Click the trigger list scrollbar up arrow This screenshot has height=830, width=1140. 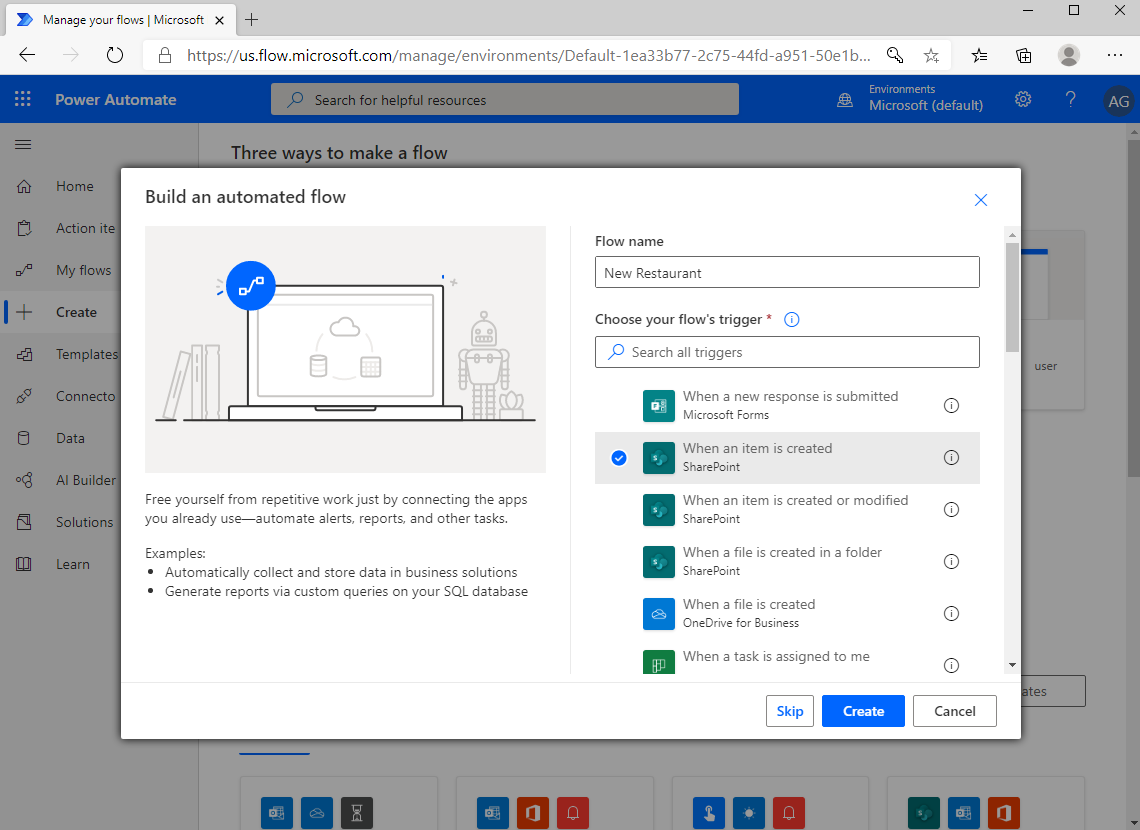pyautogui.click(x=1012, y=235)
